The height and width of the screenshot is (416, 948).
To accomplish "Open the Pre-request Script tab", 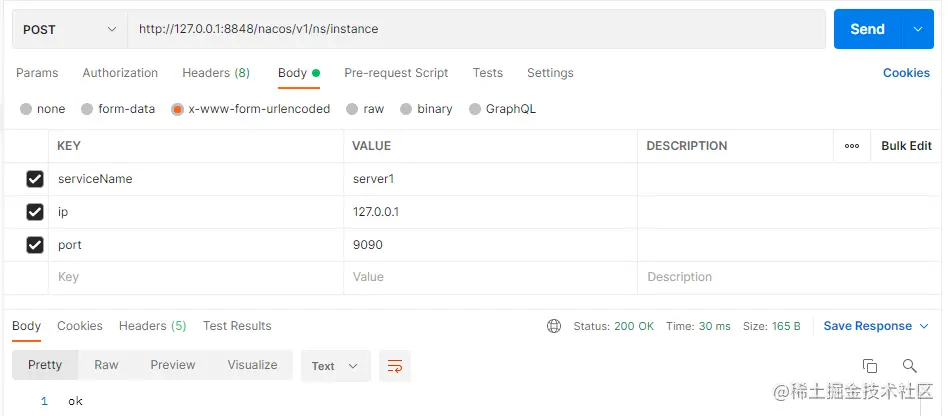I will coord(396,73).
